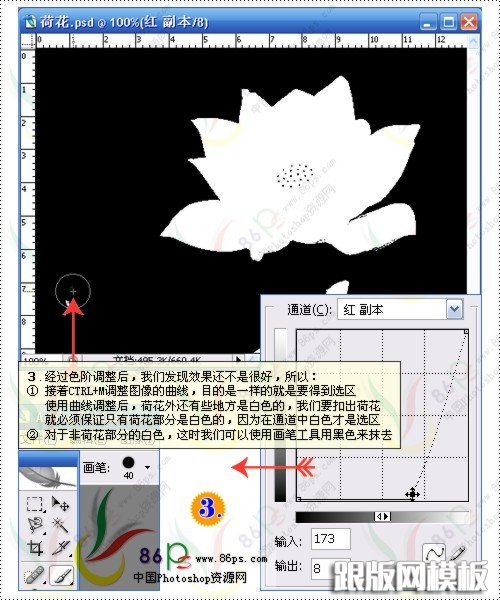
Task: Toggle the gradient bar direction arrows
Action: pos(382,517)
